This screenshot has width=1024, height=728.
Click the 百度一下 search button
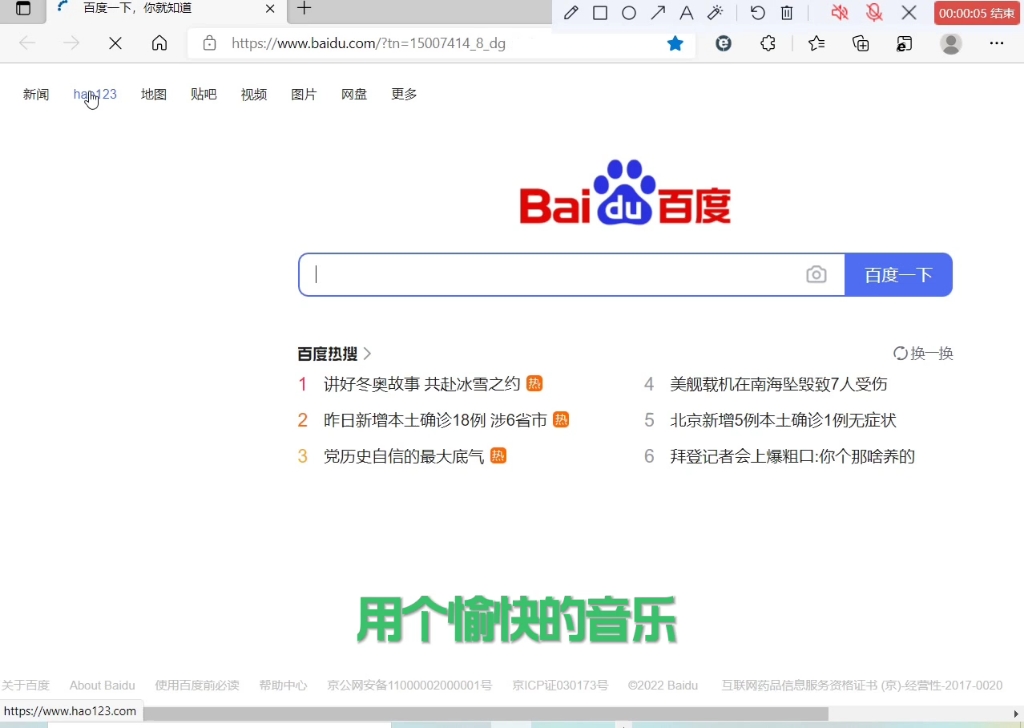897,274
